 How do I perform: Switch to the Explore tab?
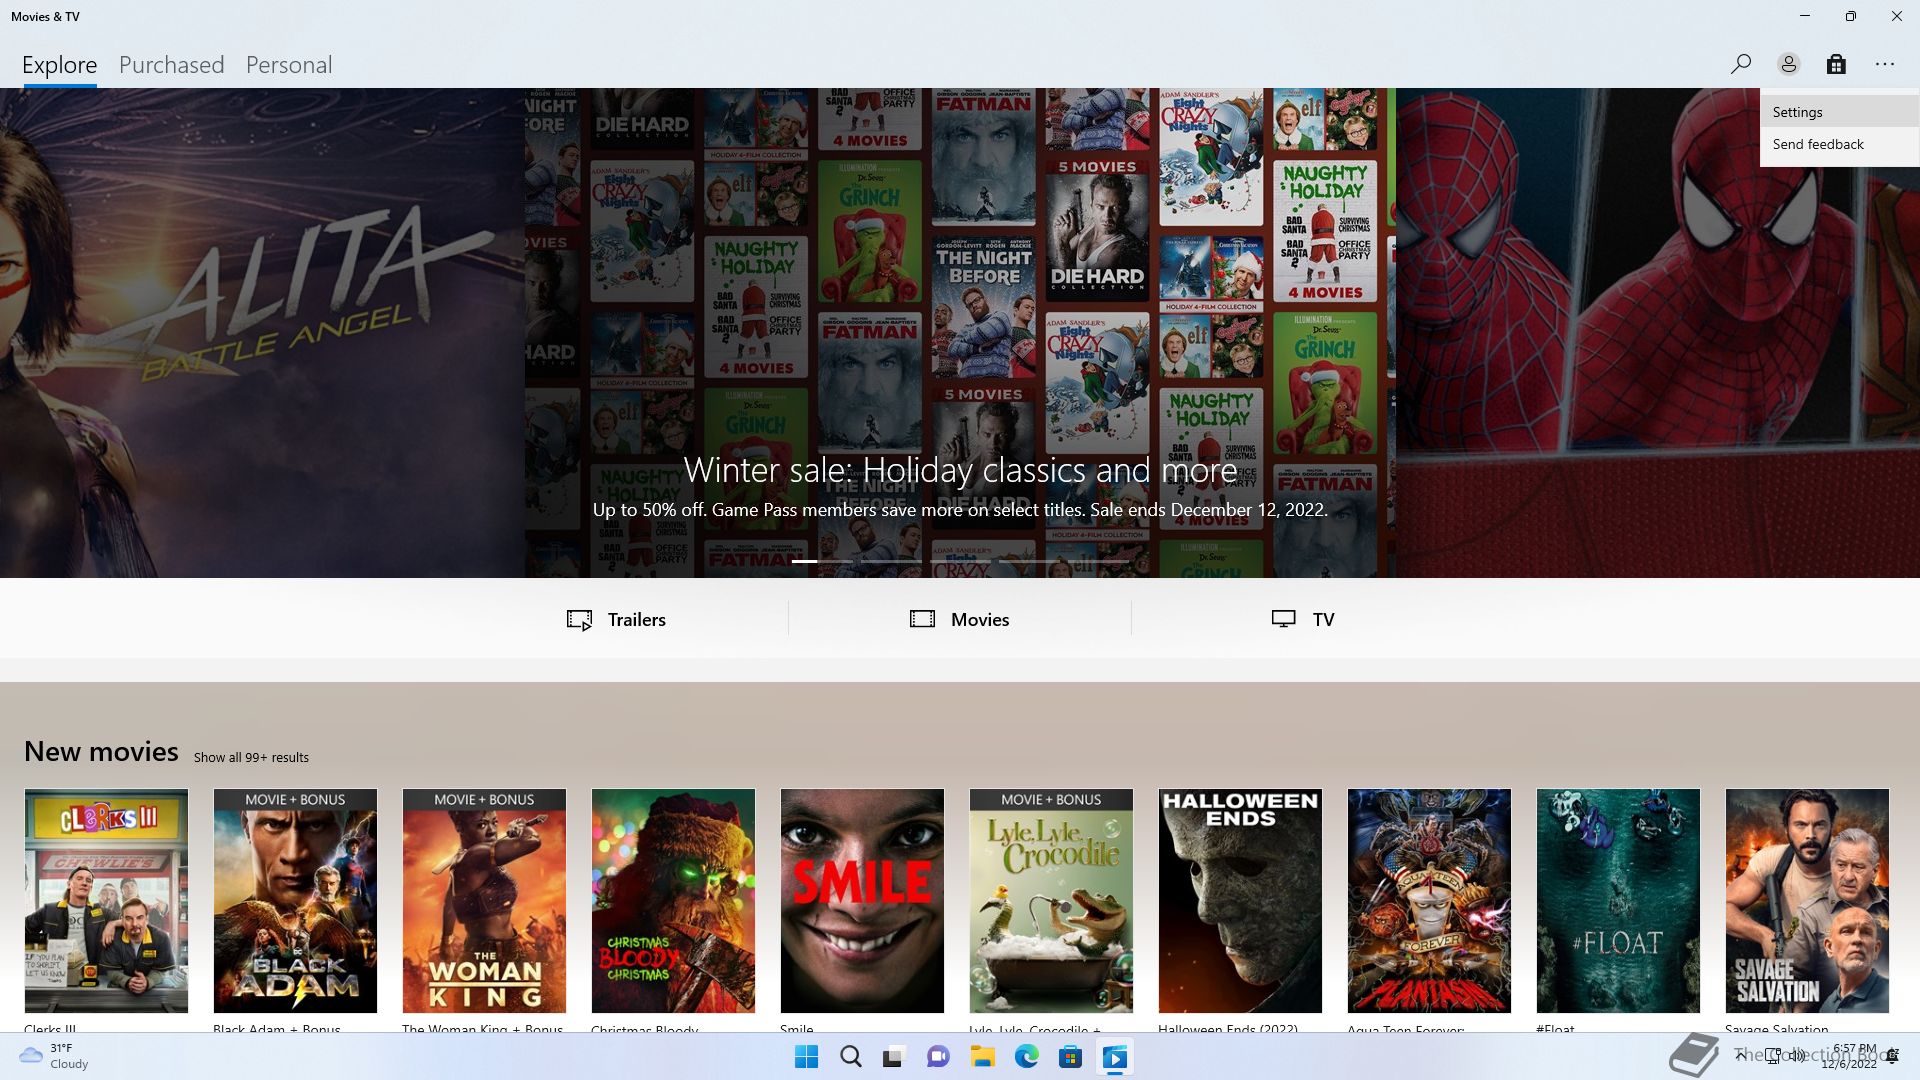[60, 65]
